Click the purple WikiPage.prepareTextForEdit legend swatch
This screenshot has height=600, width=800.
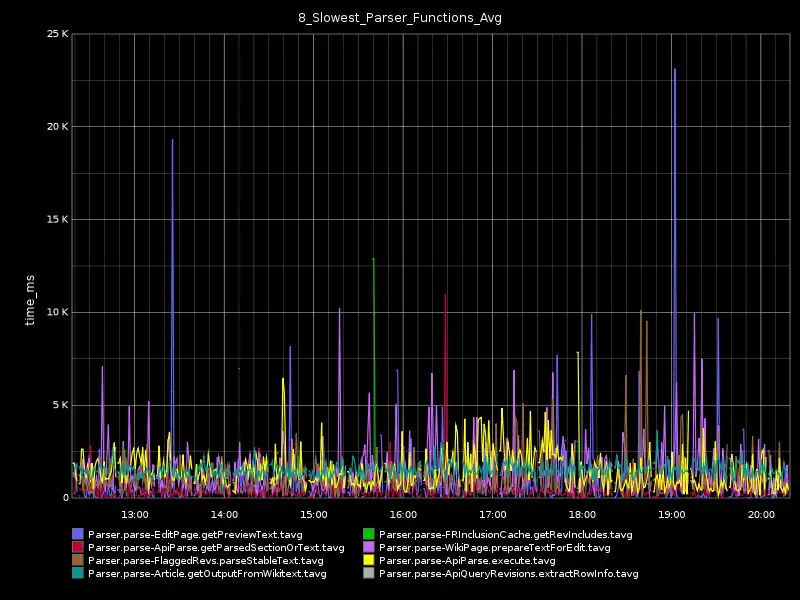pyautogui.click(x=369, y=548)
